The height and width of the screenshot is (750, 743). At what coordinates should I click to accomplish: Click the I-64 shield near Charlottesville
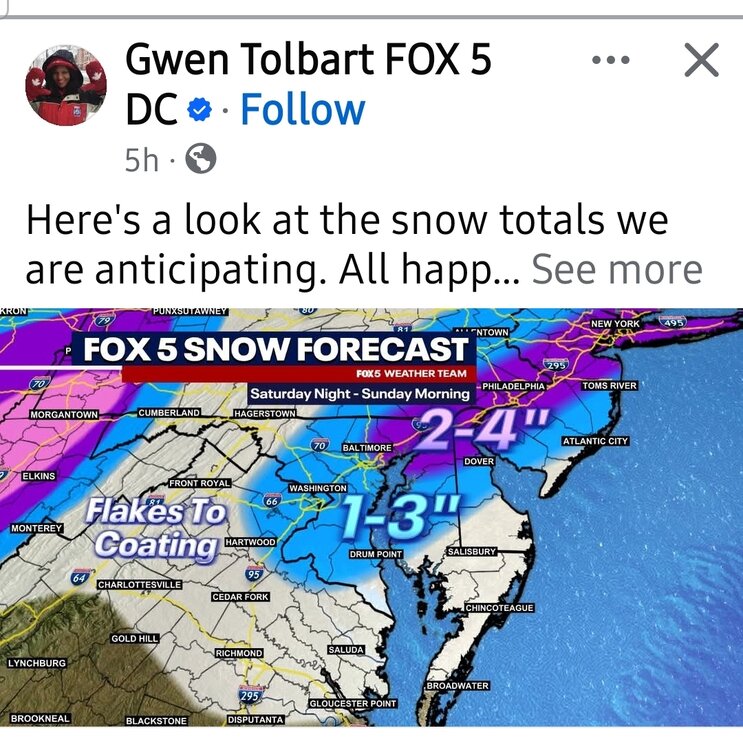tap(78, 579)
